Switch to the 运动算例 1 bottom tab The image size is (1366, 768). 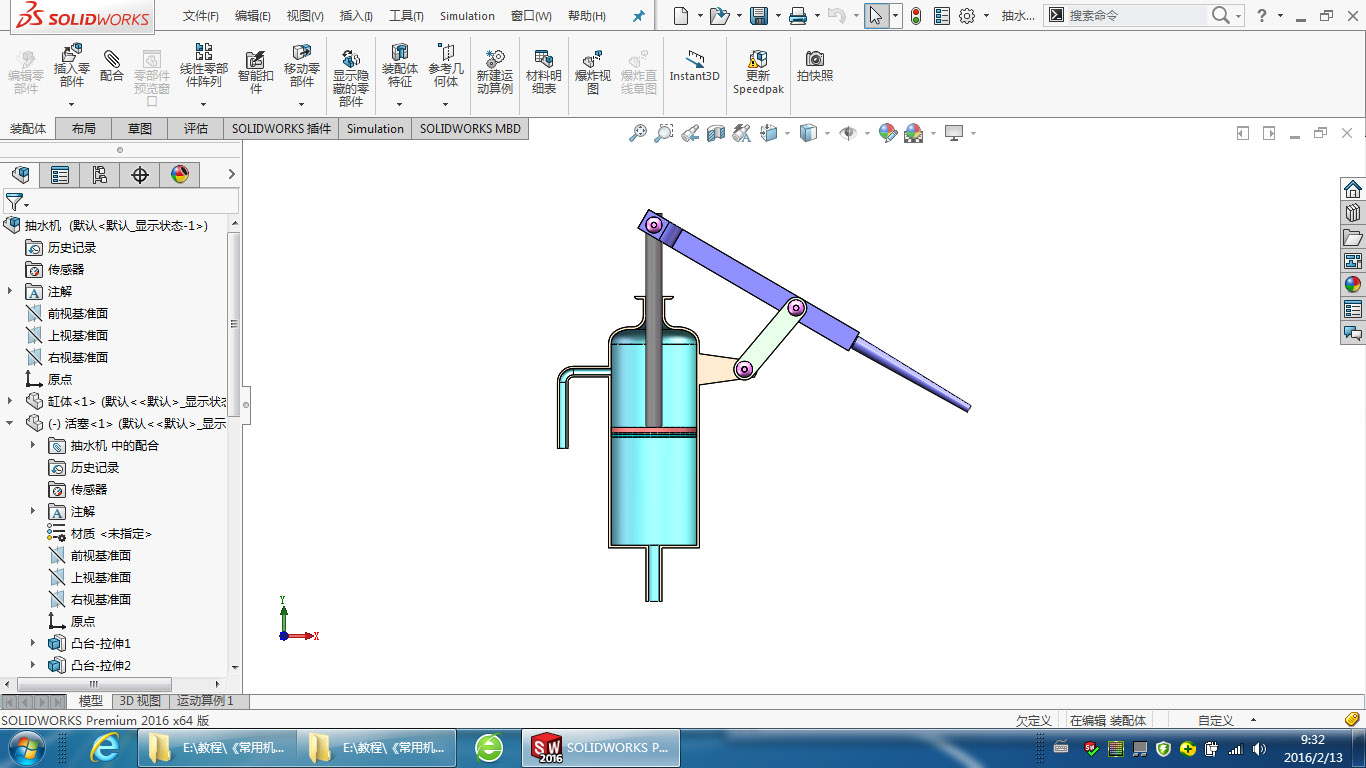tap(205, 701)
